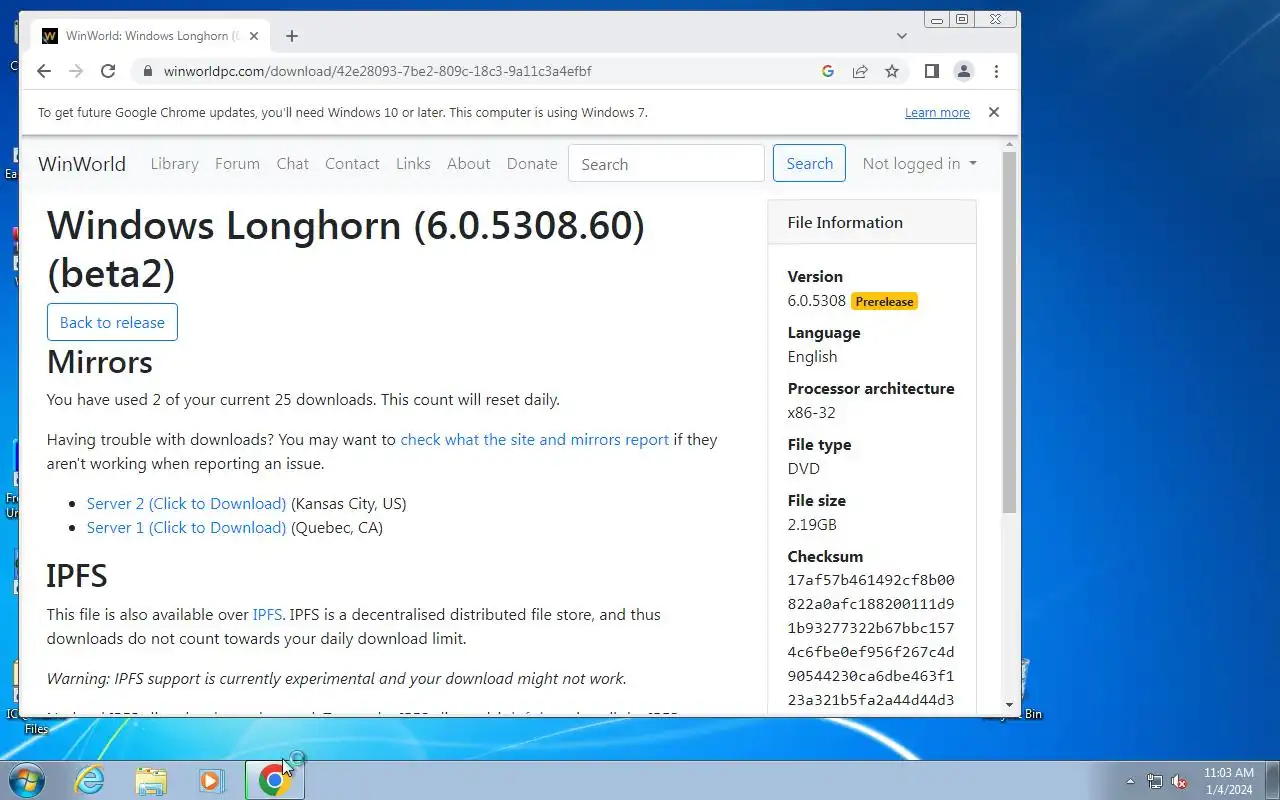
Task: Open the Chrome three-dot menu
Action: click(x=996, y=71)
